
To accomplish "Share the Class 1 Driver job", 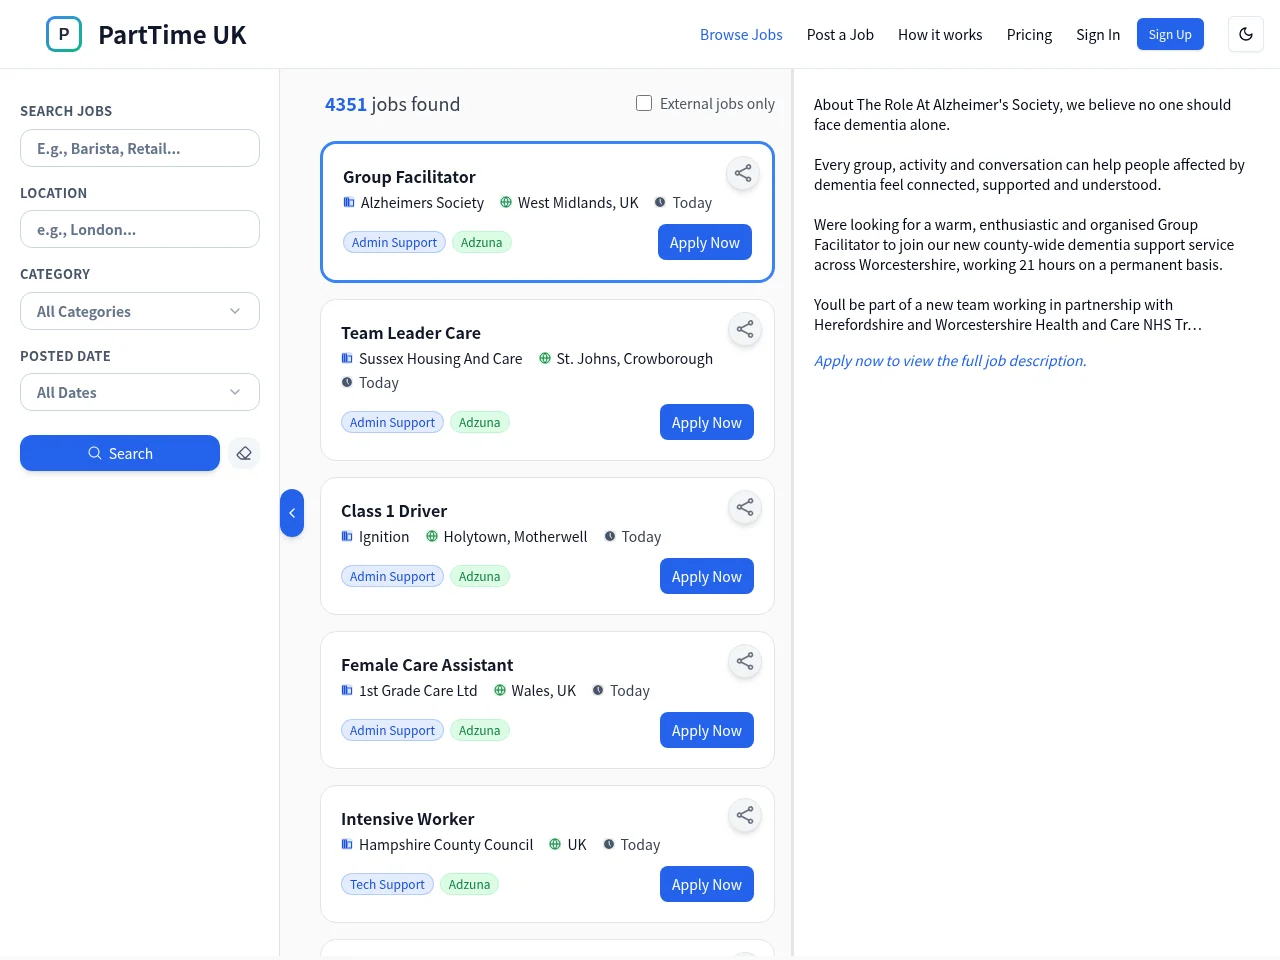I will click(745, 507).
